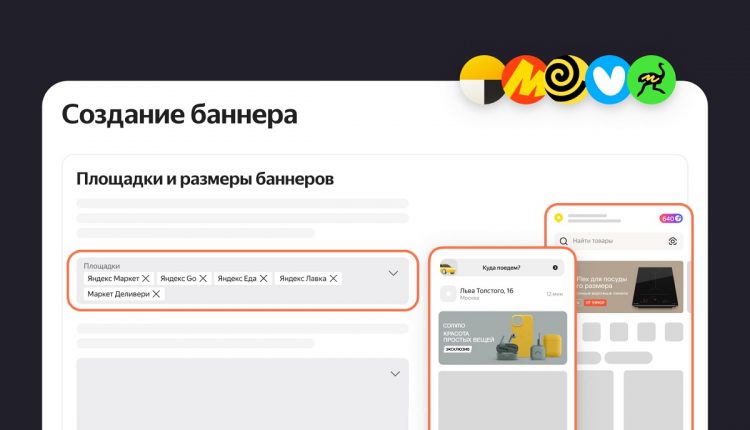Screen dimensions: 750x430
Task: Expand the Площадки dropdown chevron
Action: pyautogui.click(x=393, y=274)
